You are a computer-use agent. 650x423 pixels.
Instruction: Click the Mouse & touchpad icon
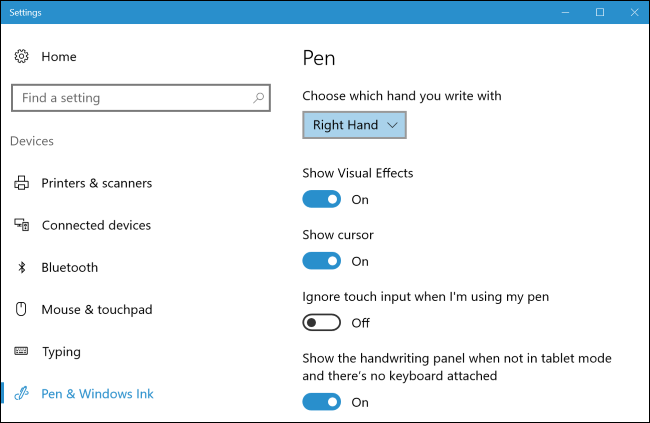coord(21,309)
